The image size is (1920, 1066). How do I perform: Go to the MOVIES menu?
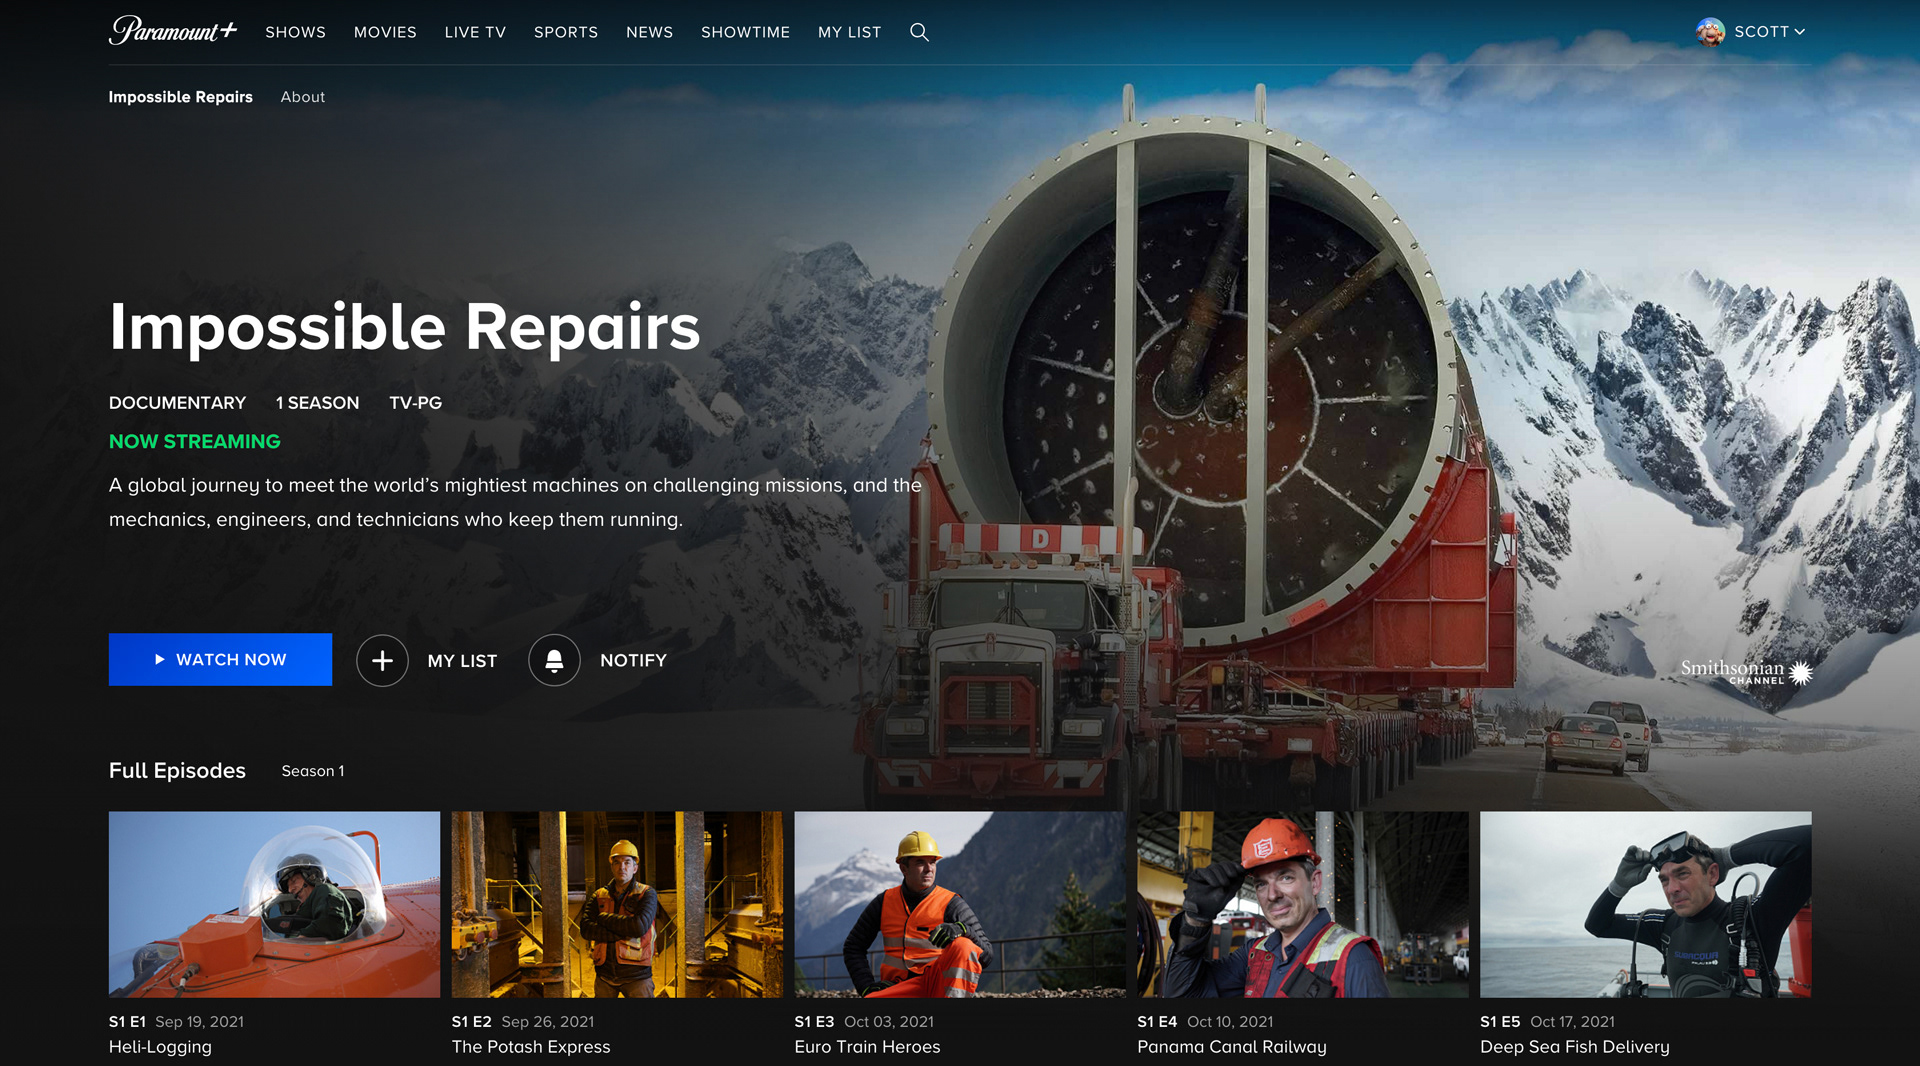click(385, 32)
